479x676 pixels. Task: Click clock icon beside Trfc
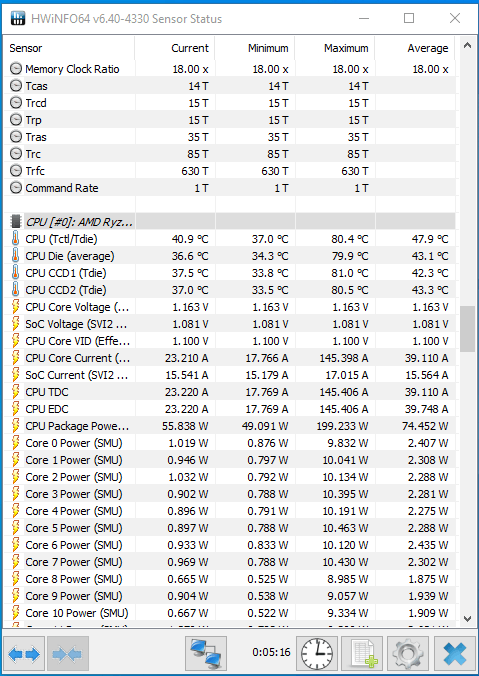(x=16, y=171)
